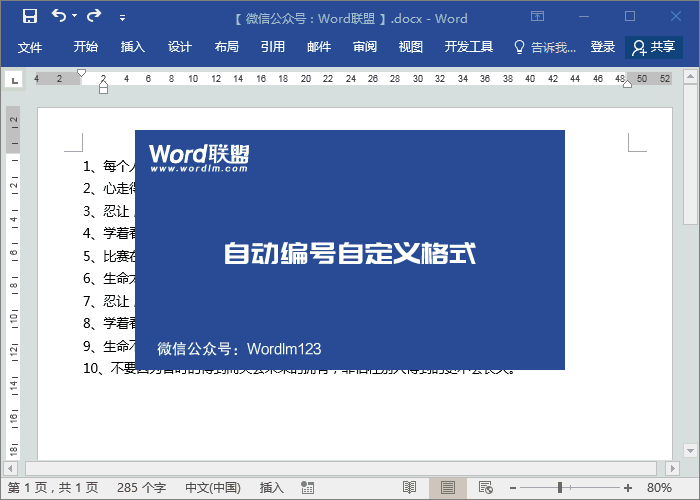This screenshot has width=700, height=500.
Task: Click the zoom slider handle
Action: tap(560, 488)
